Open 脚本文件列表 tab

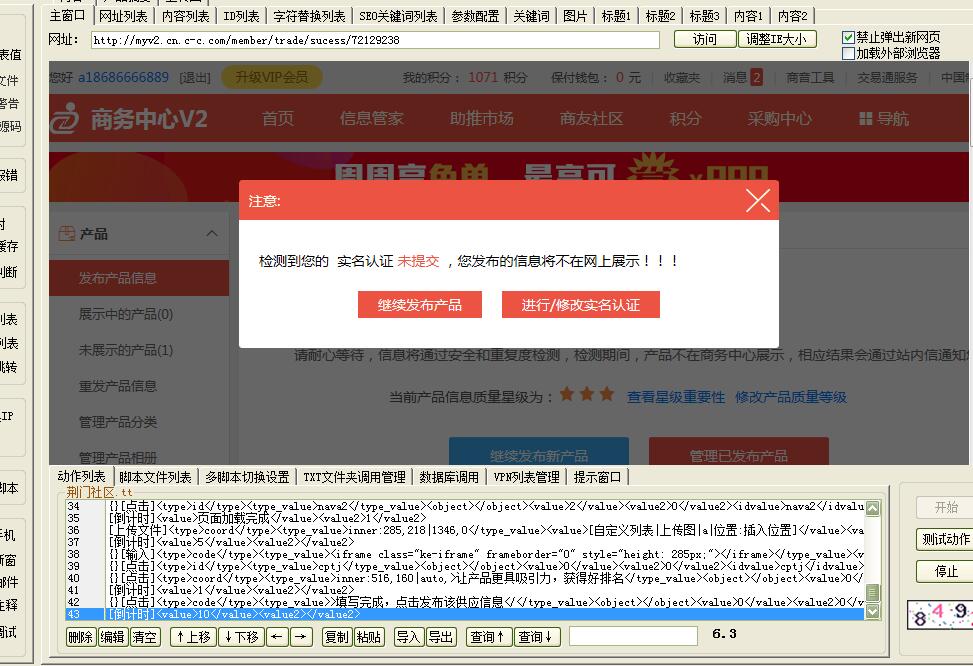point(155,477)
